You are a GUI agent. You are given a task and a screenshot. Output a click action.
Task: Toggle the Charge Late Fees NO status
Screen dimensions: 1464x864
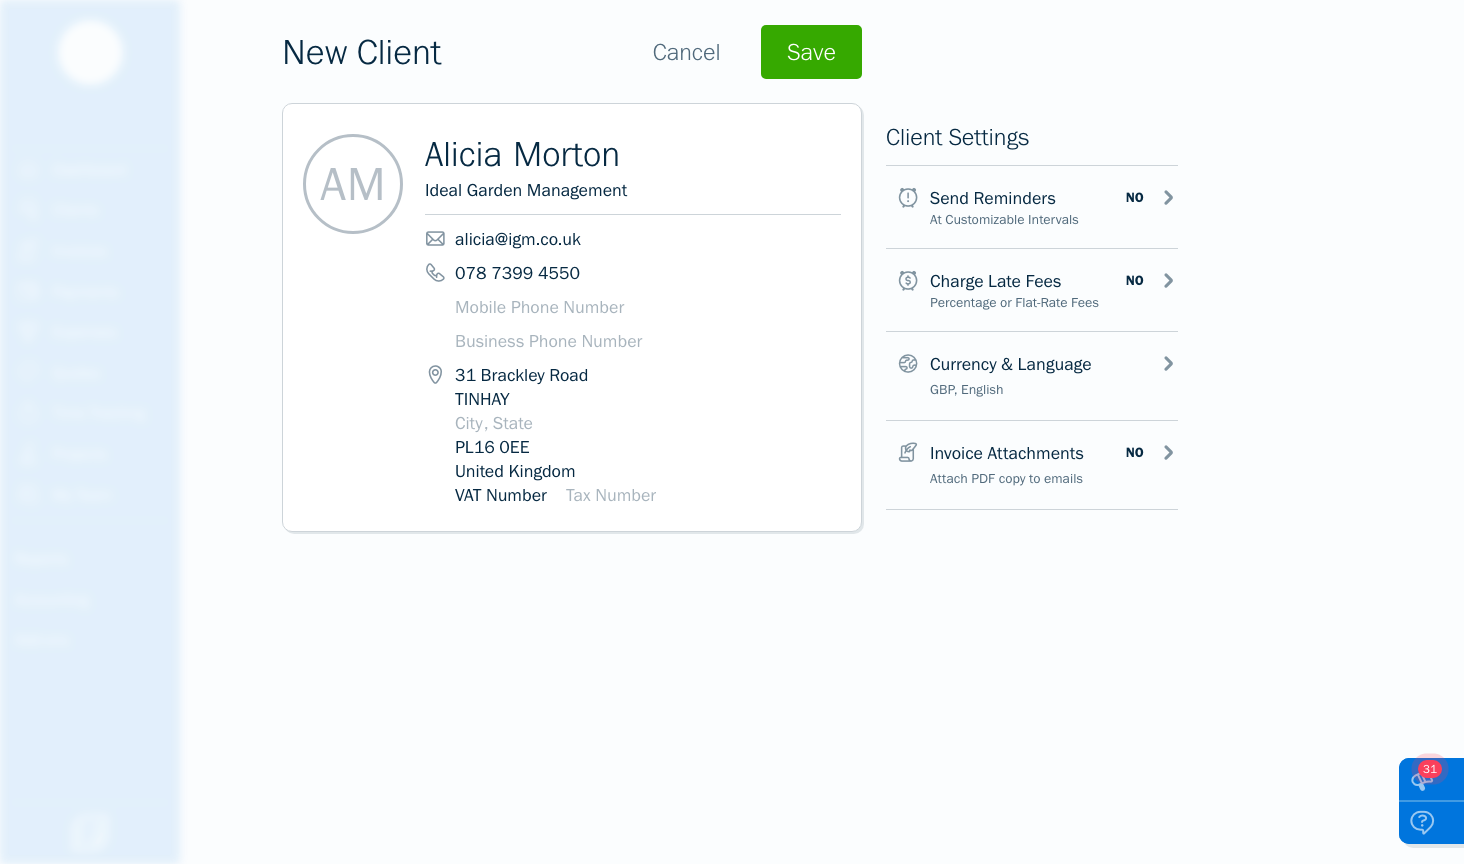coord(1134,281)
